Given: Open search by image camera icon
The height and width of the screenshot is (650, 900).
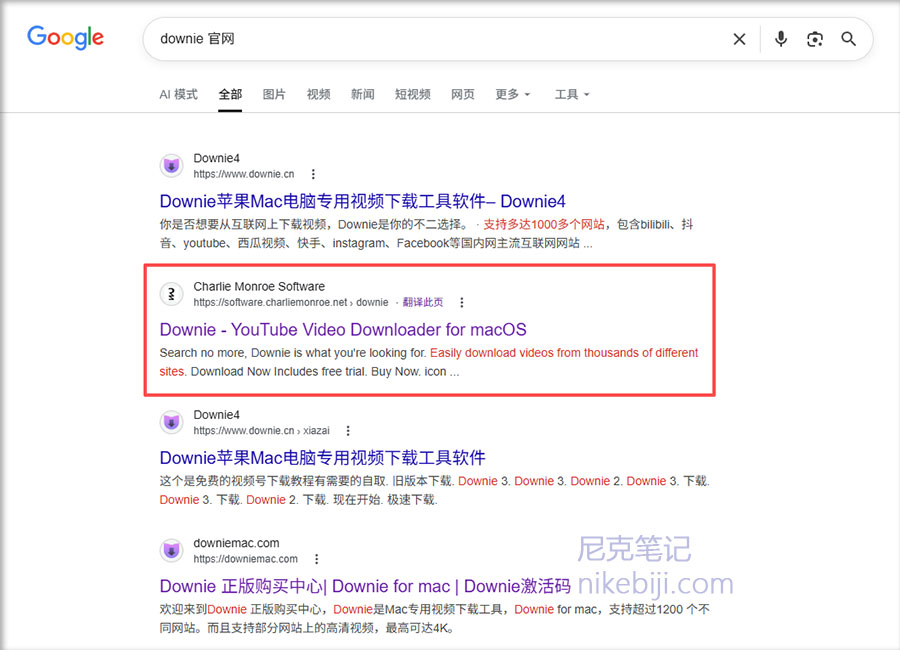Looking at the screenshot, I should 814,39.
